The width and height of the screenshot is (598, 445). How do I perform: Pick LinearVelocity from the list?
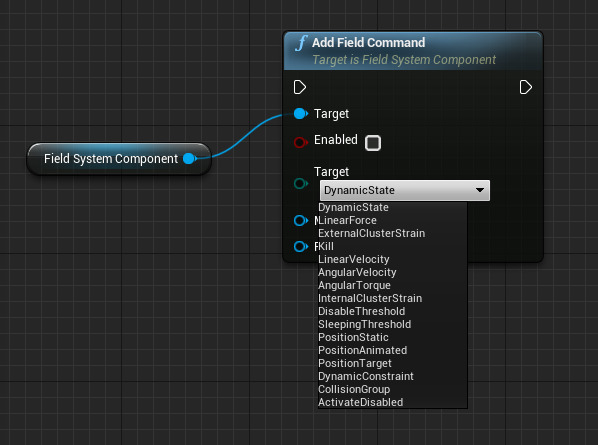(392, 259)
